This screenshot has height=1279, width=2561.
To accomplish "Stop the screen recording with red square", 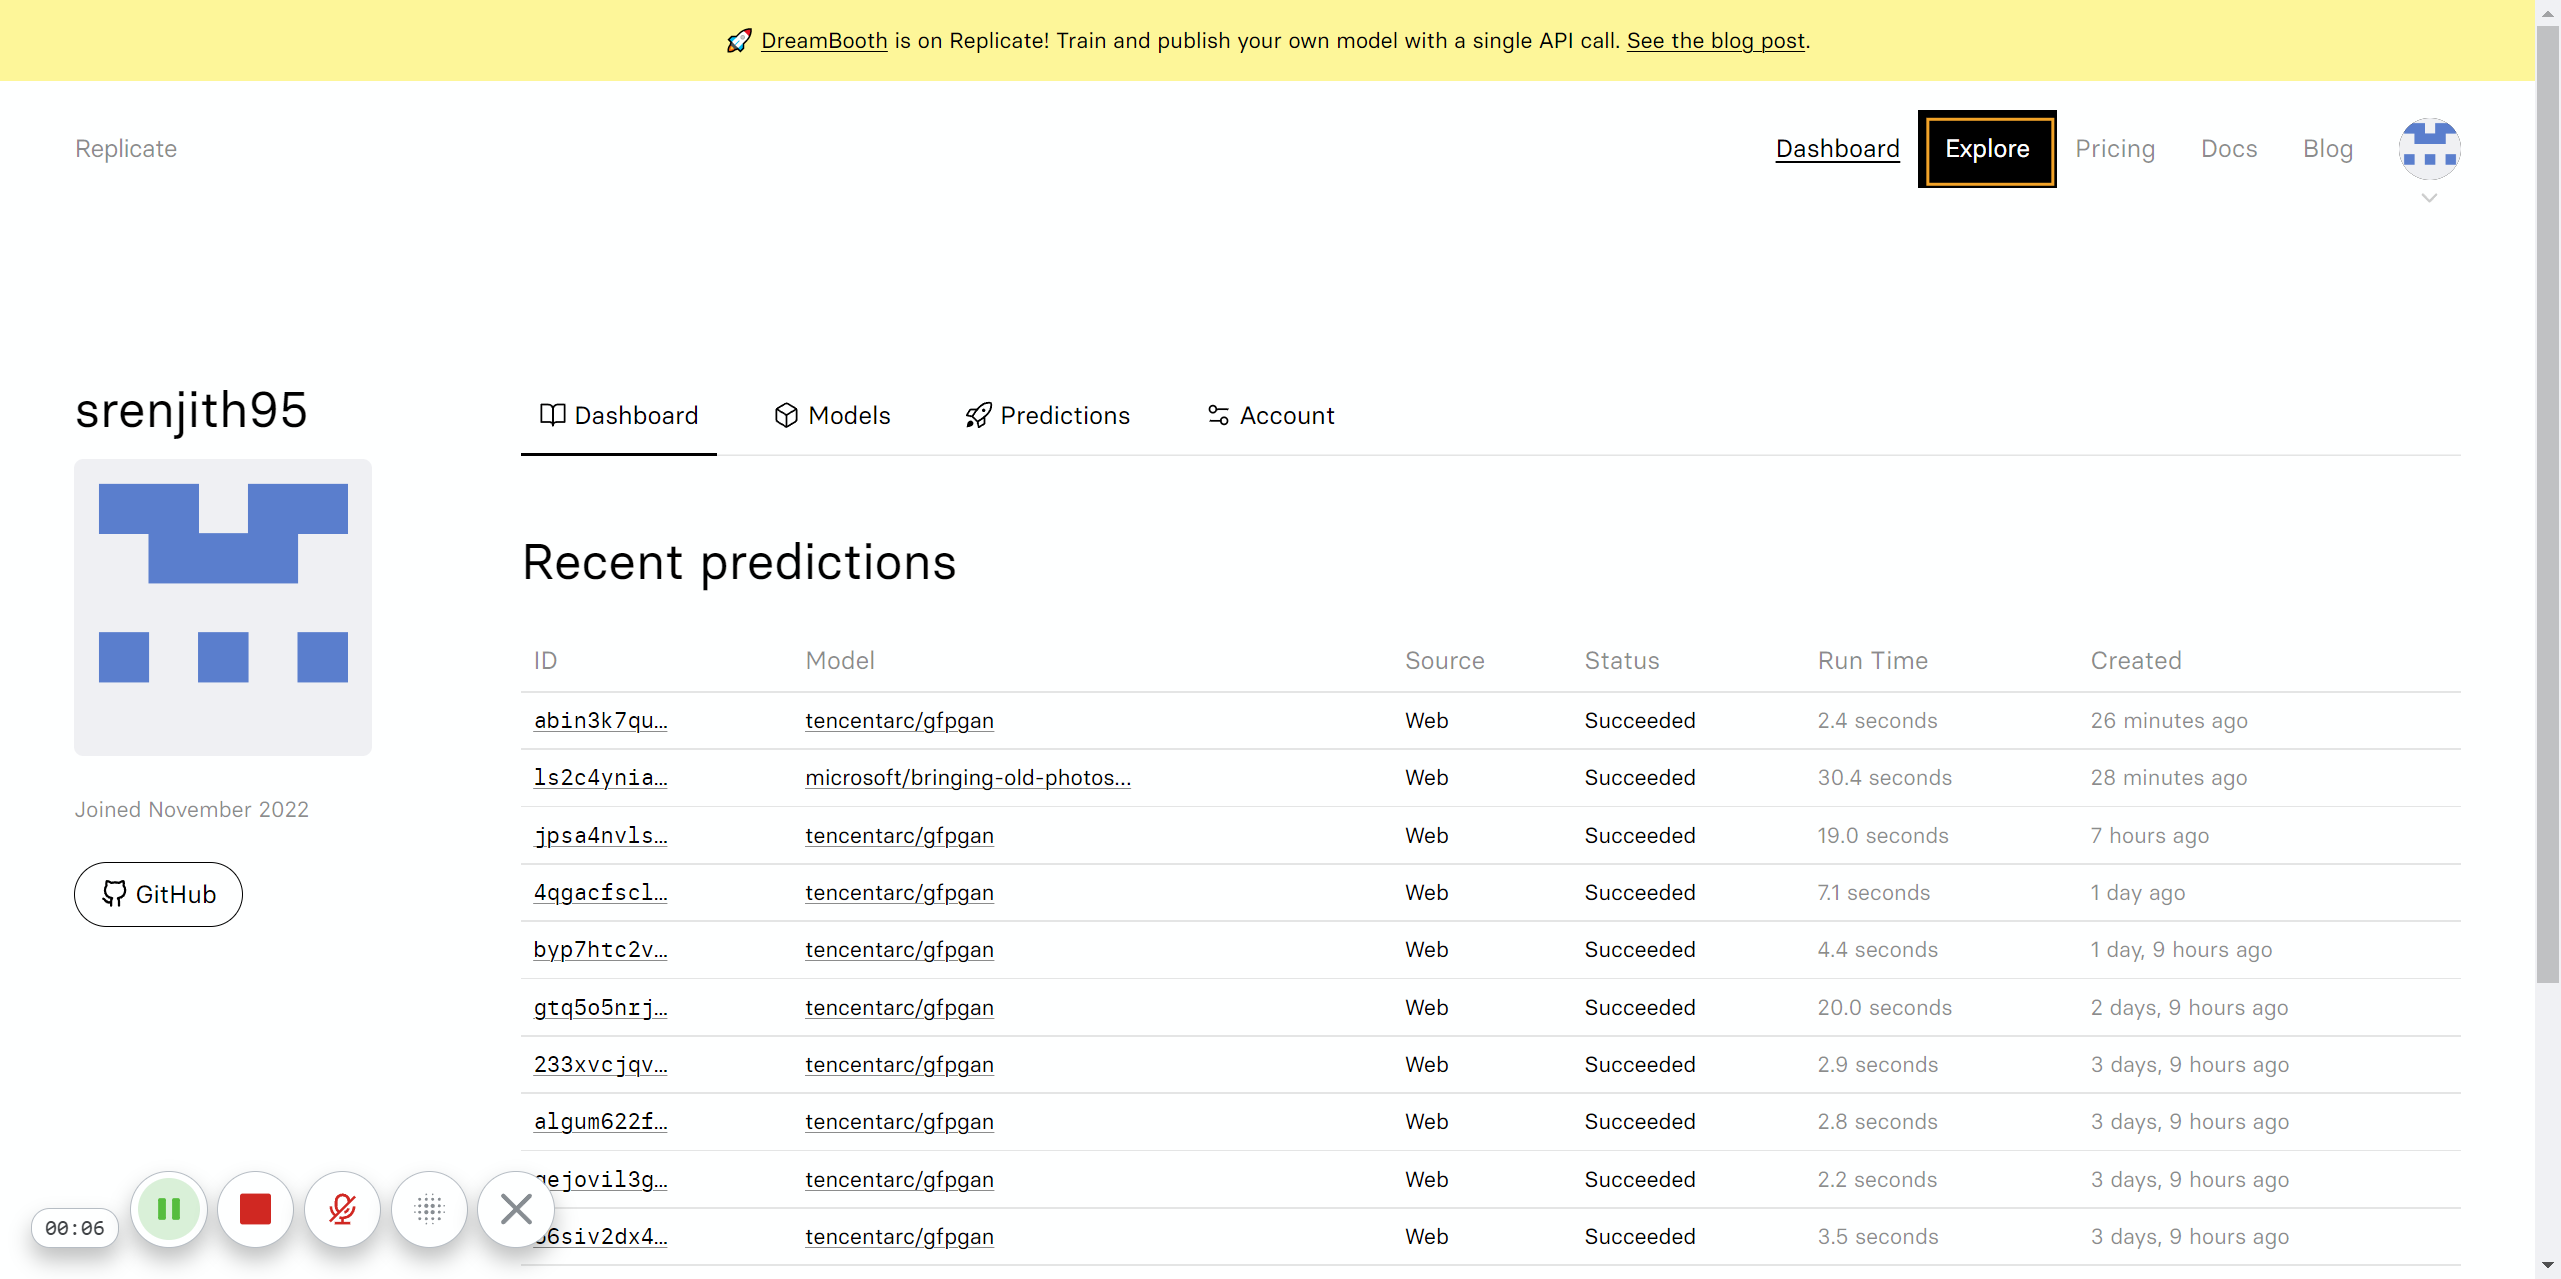I will [256, 1209].
